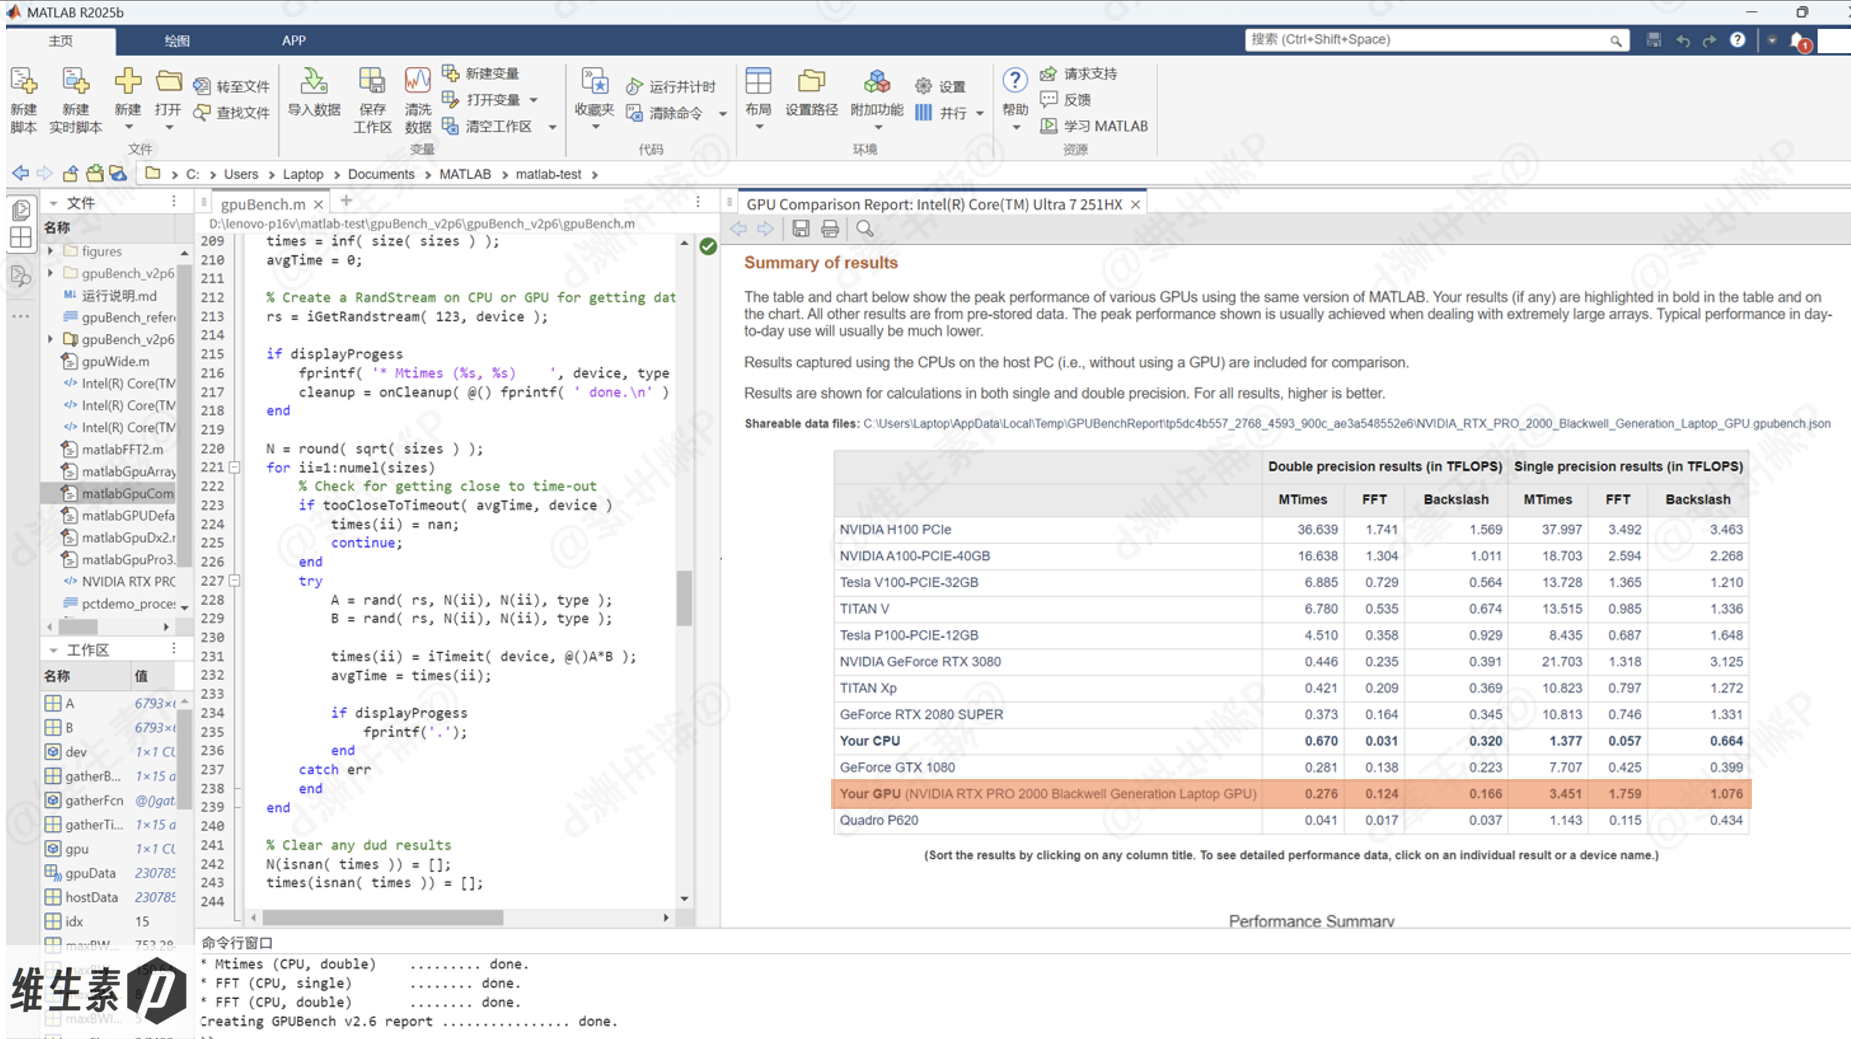
Task: Click the 导入数据 (Import Data) icon
Action: [x=313, y=82]
